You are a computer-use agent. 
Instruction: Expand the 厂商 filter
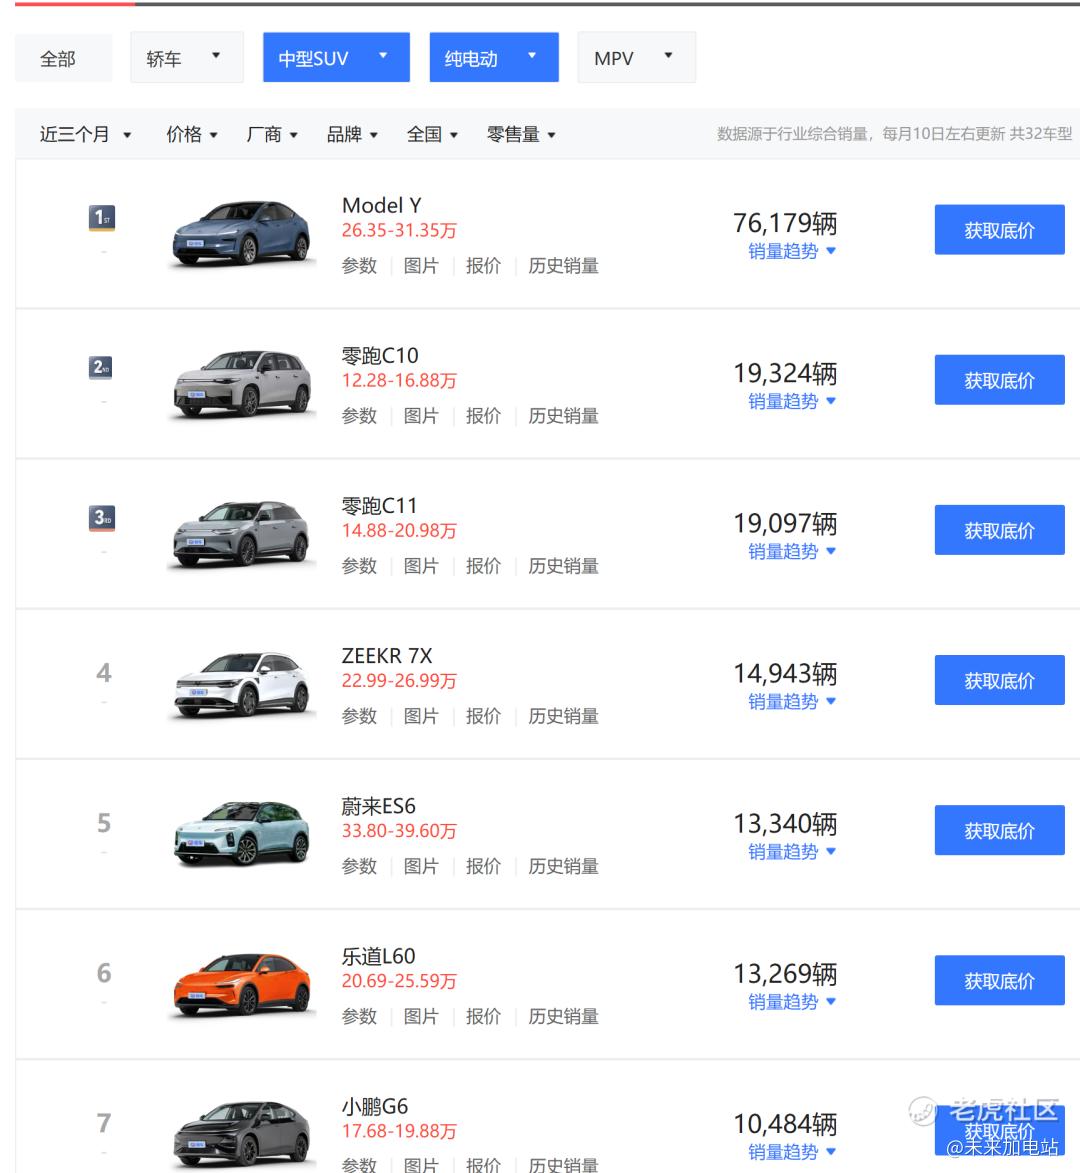pos(272,135)
